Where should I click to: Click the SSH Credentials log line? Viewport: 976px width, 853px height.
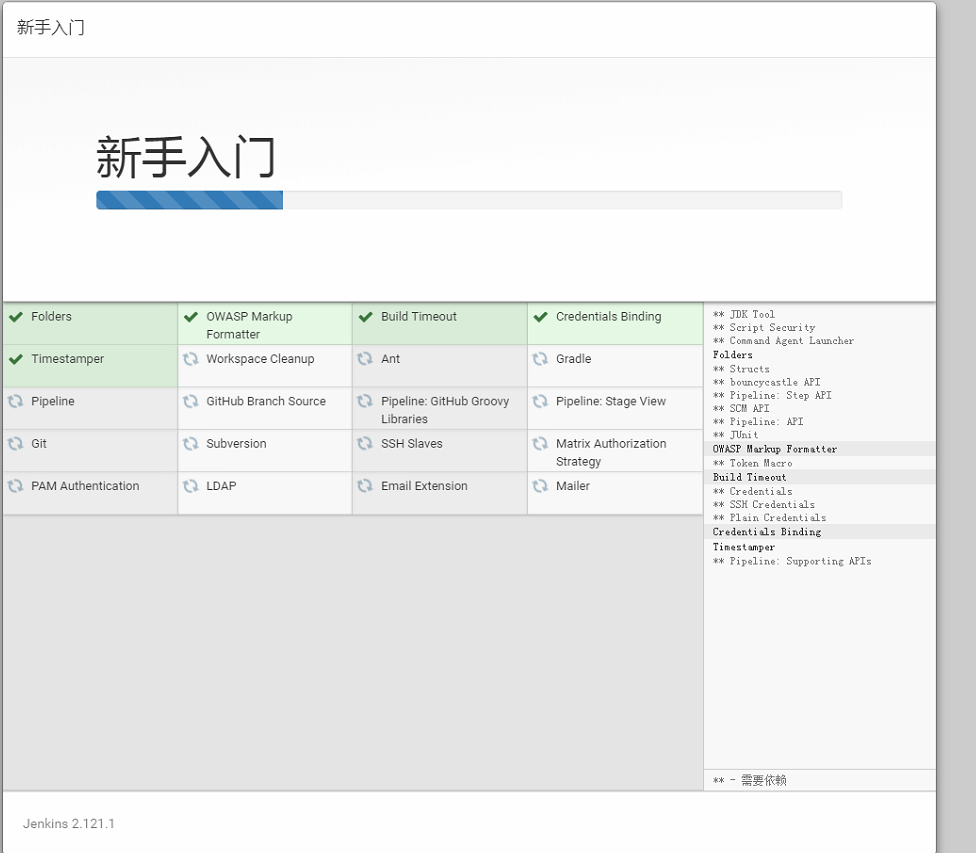click(764, 504)
